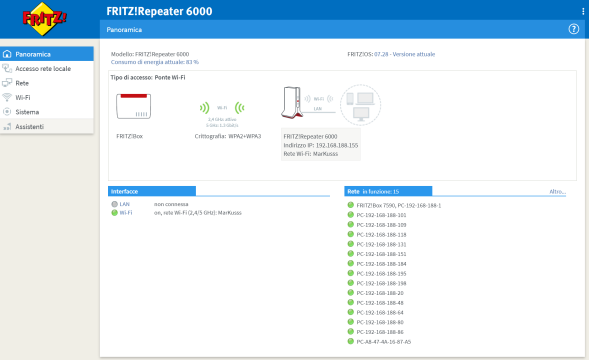Click the FRITZ!Box label under router
The image size is (589, 360).
[x=130, y=136]
